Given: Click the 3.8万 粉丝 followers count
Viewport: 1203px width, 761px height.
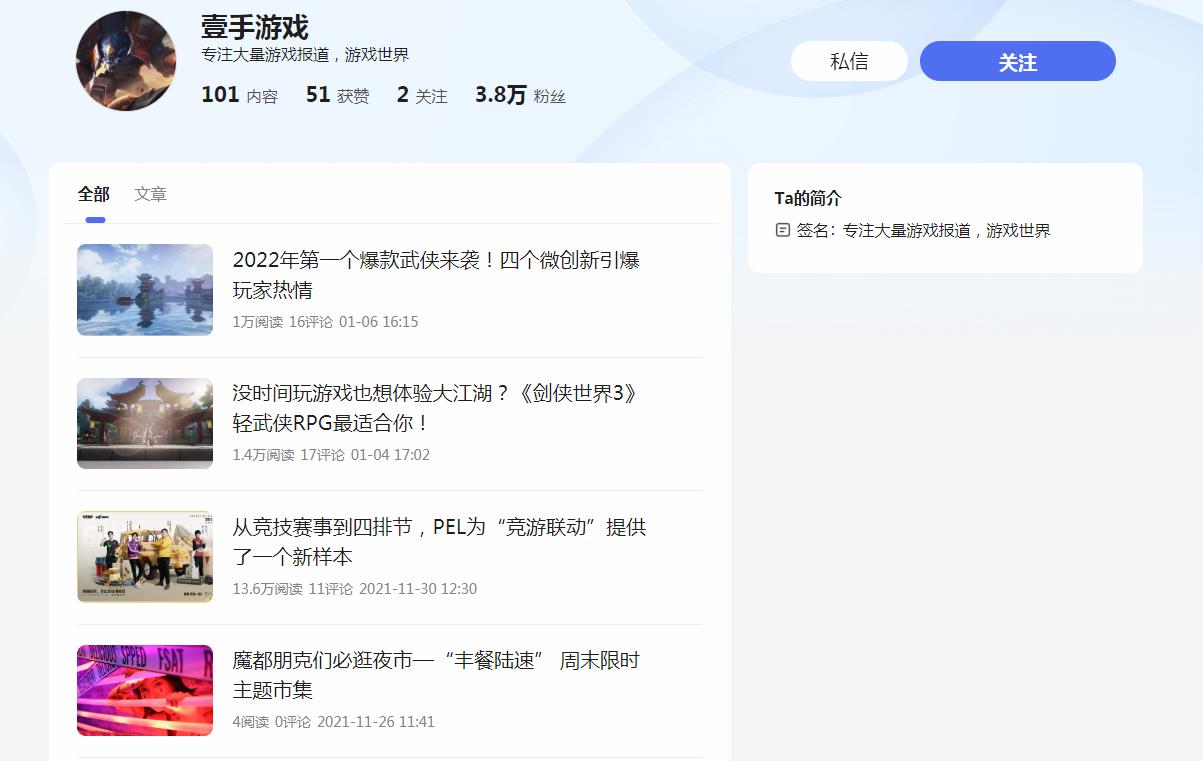Looking at the screenshot, I should click(520, 95).
